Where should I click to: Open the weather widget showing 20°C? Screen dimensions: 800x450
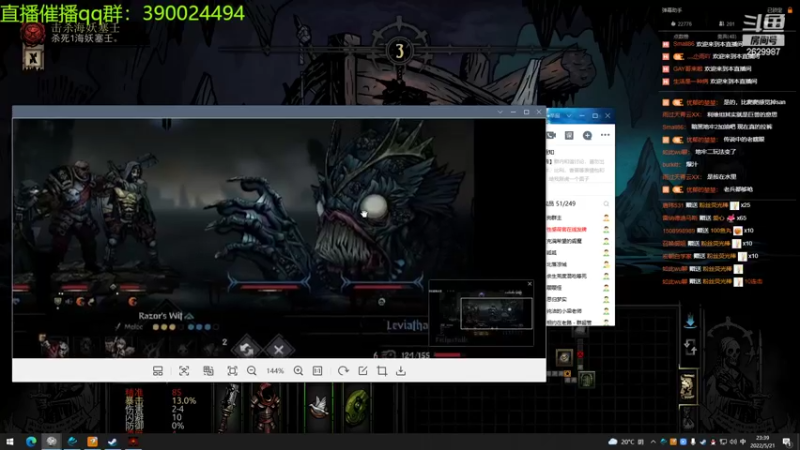pos(625,442)
